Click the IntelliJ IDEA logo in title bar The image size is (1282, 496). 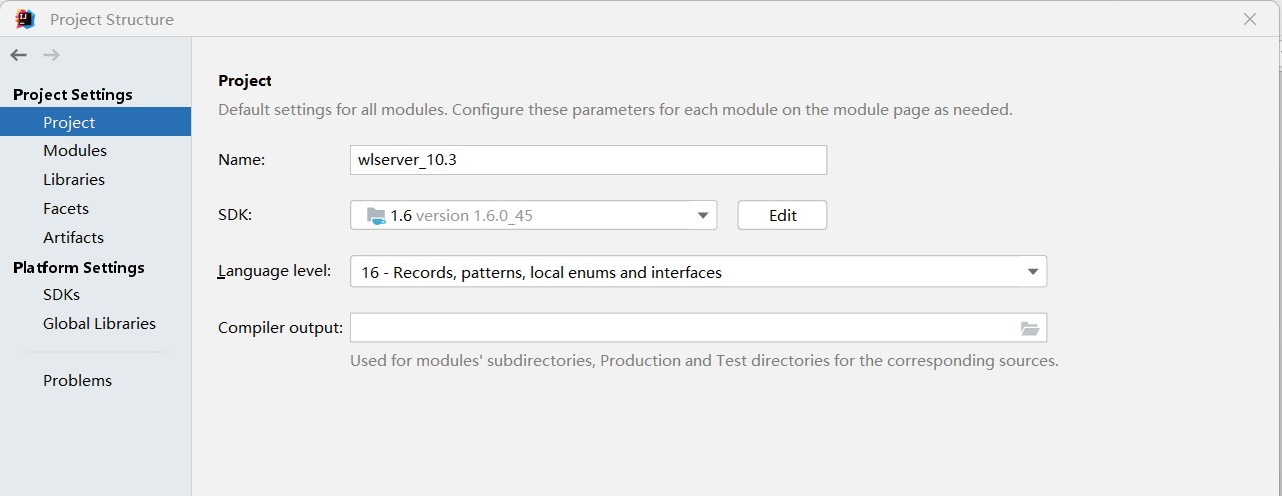click(x=25, y=18)
